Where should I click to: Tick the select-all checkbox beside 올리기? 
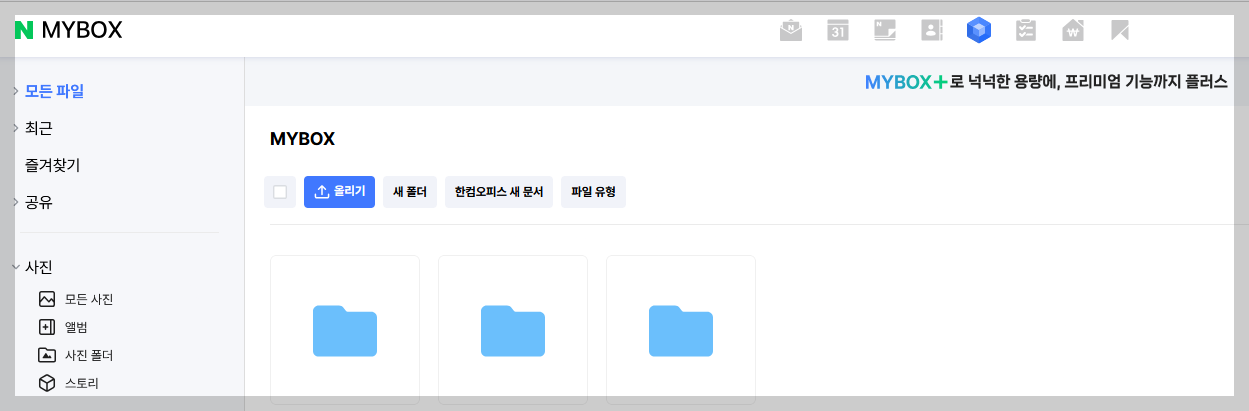(280, 192)
